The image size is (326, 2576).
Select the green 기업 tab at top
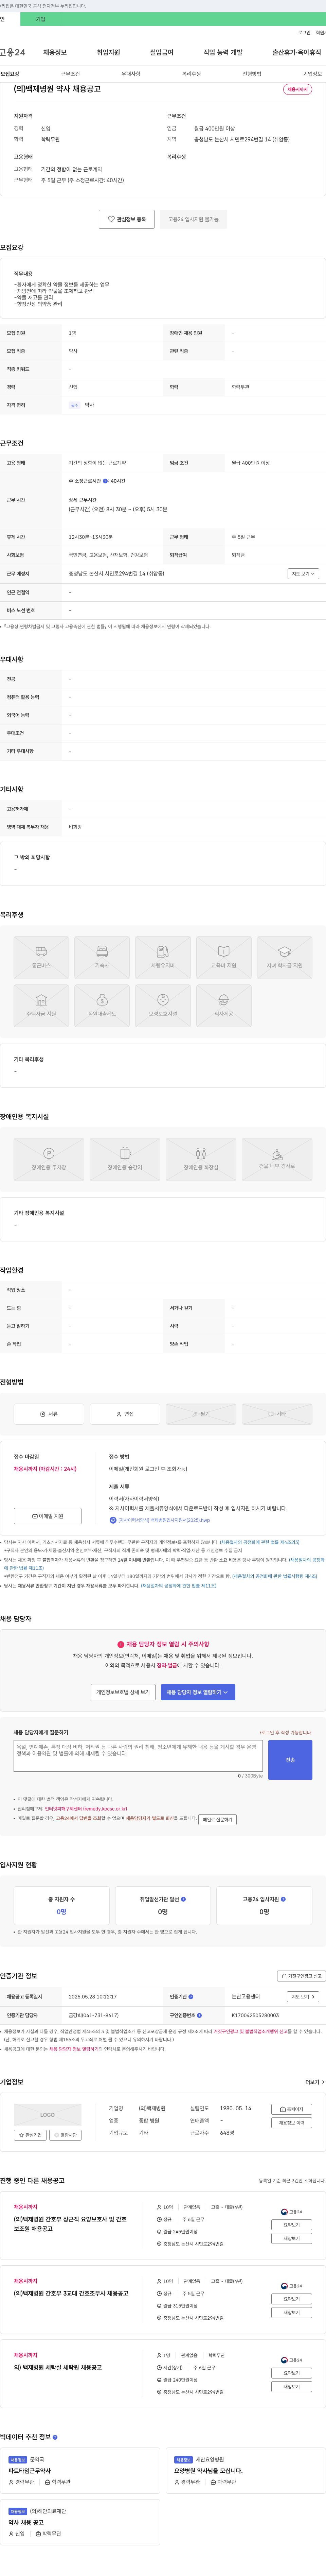41,19
